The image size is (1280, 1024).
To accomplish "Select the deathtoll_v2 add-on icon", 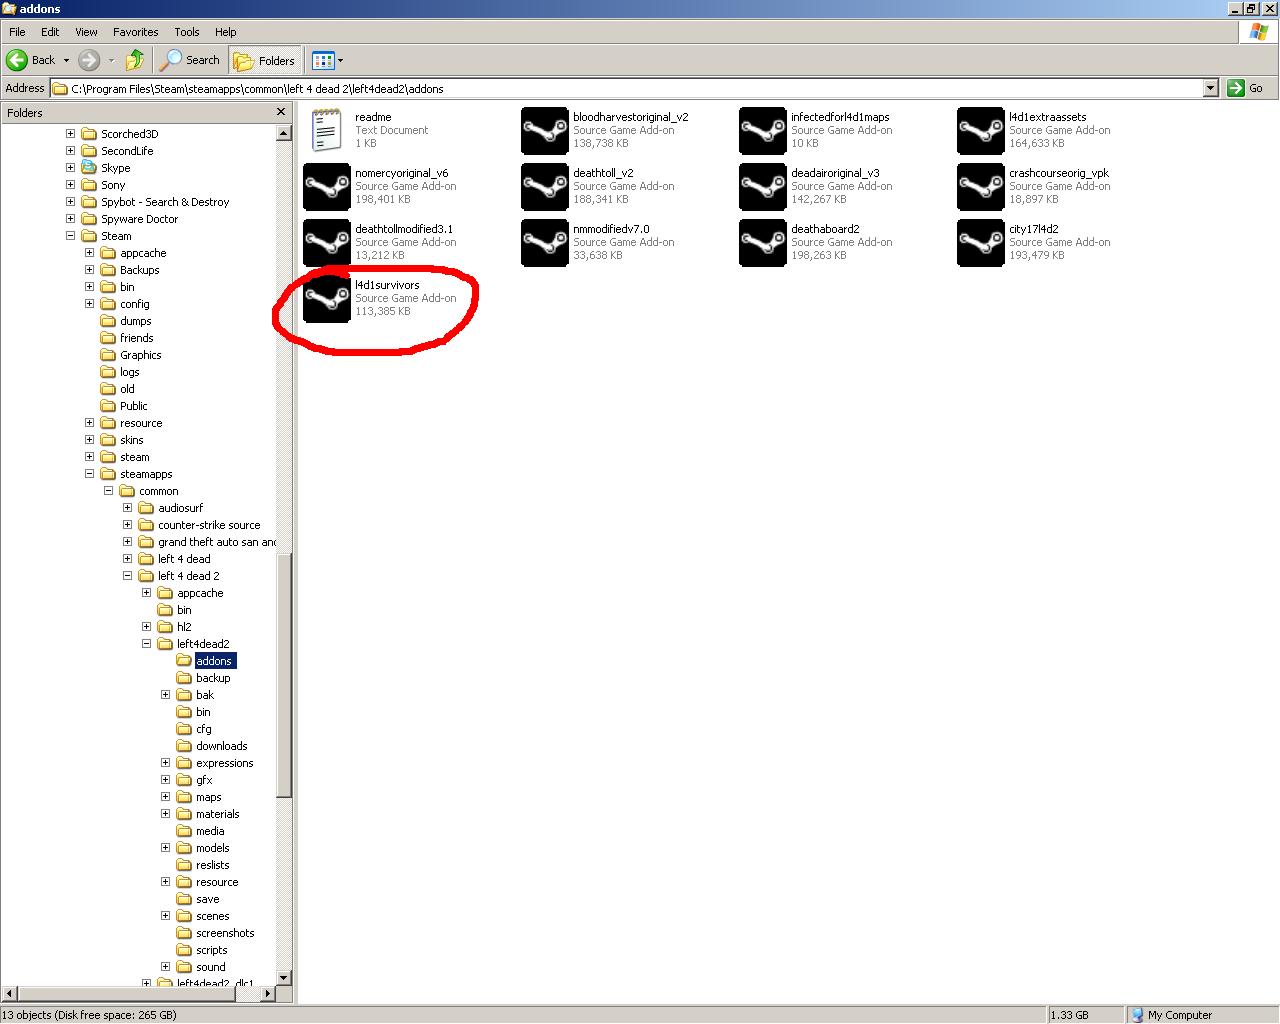I will (545, 187).
